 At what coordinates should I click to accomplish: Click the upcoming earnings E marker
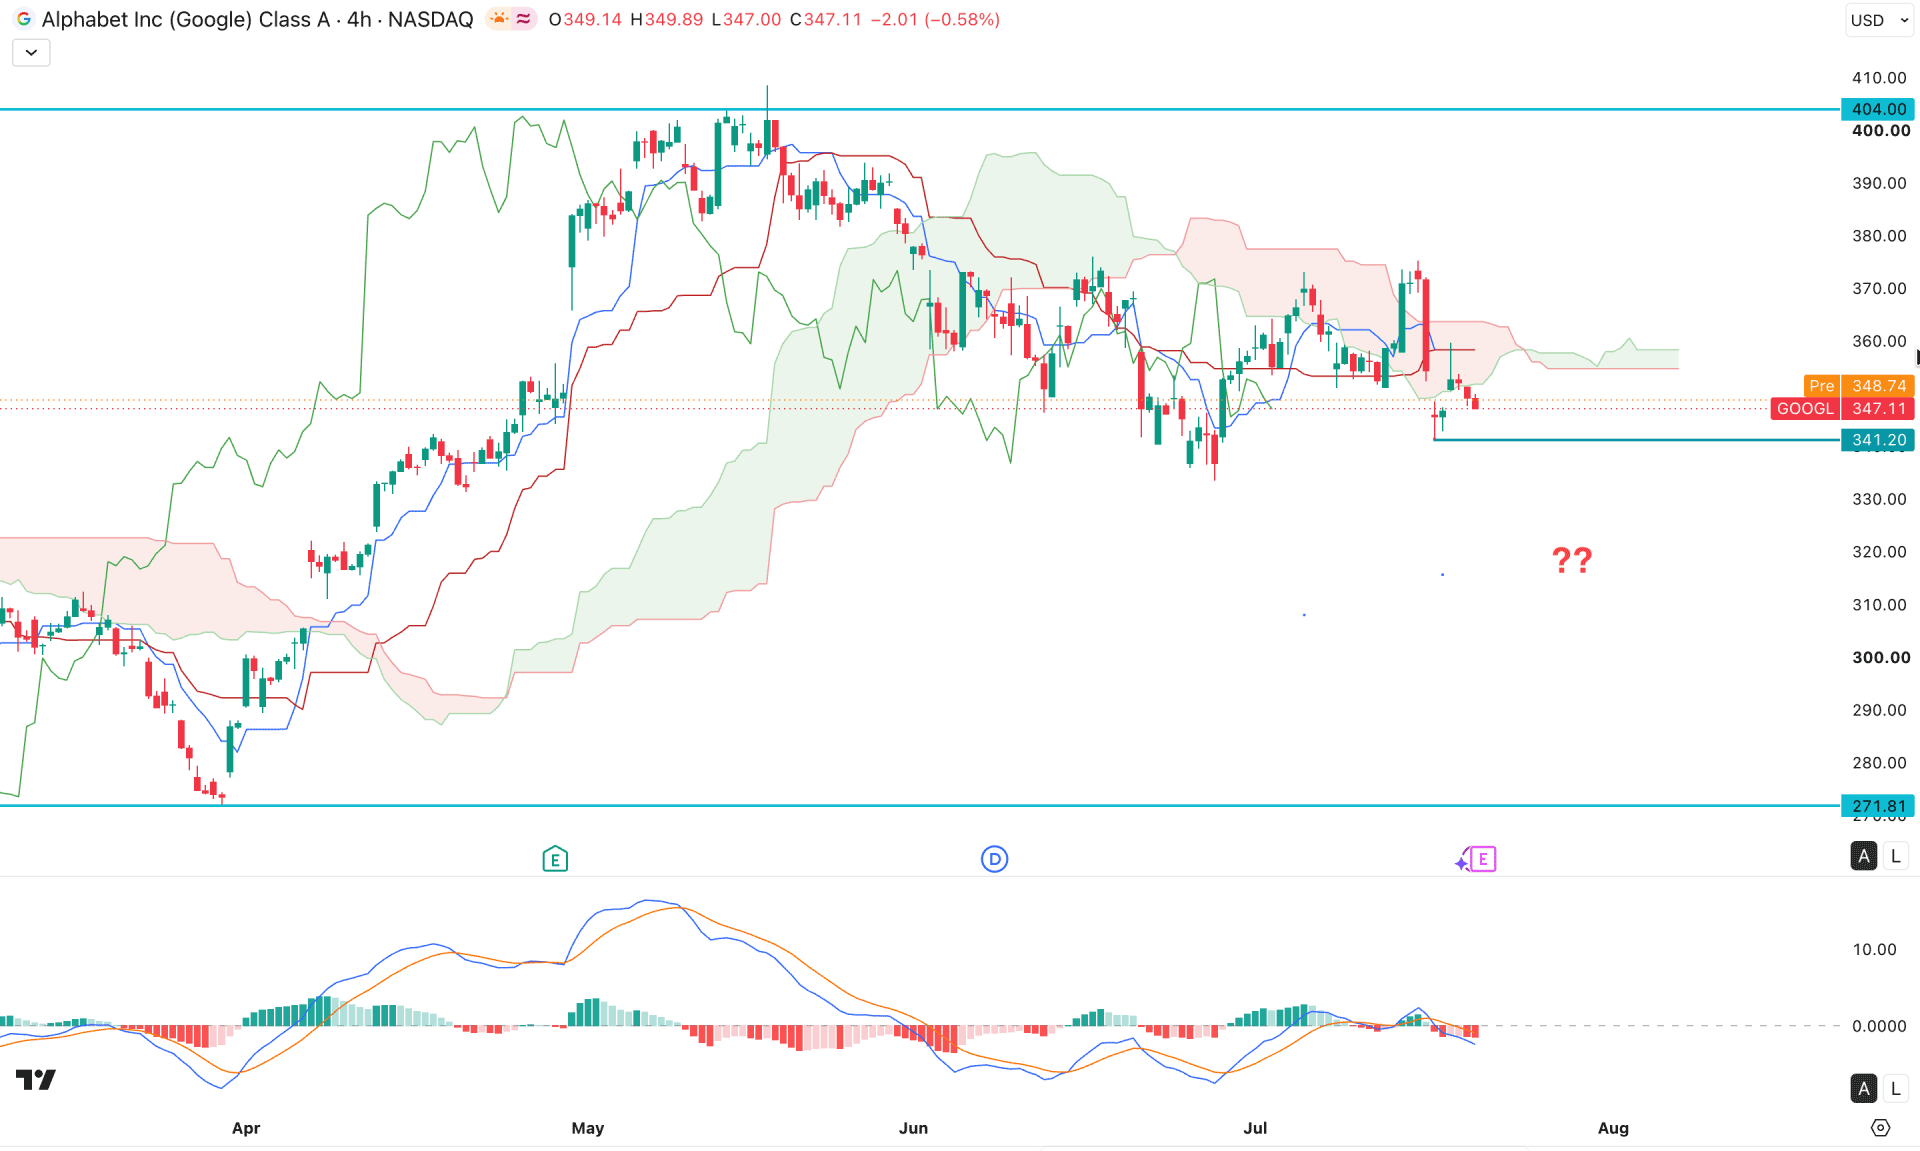pyautogui.click(x=1483, y=859)
